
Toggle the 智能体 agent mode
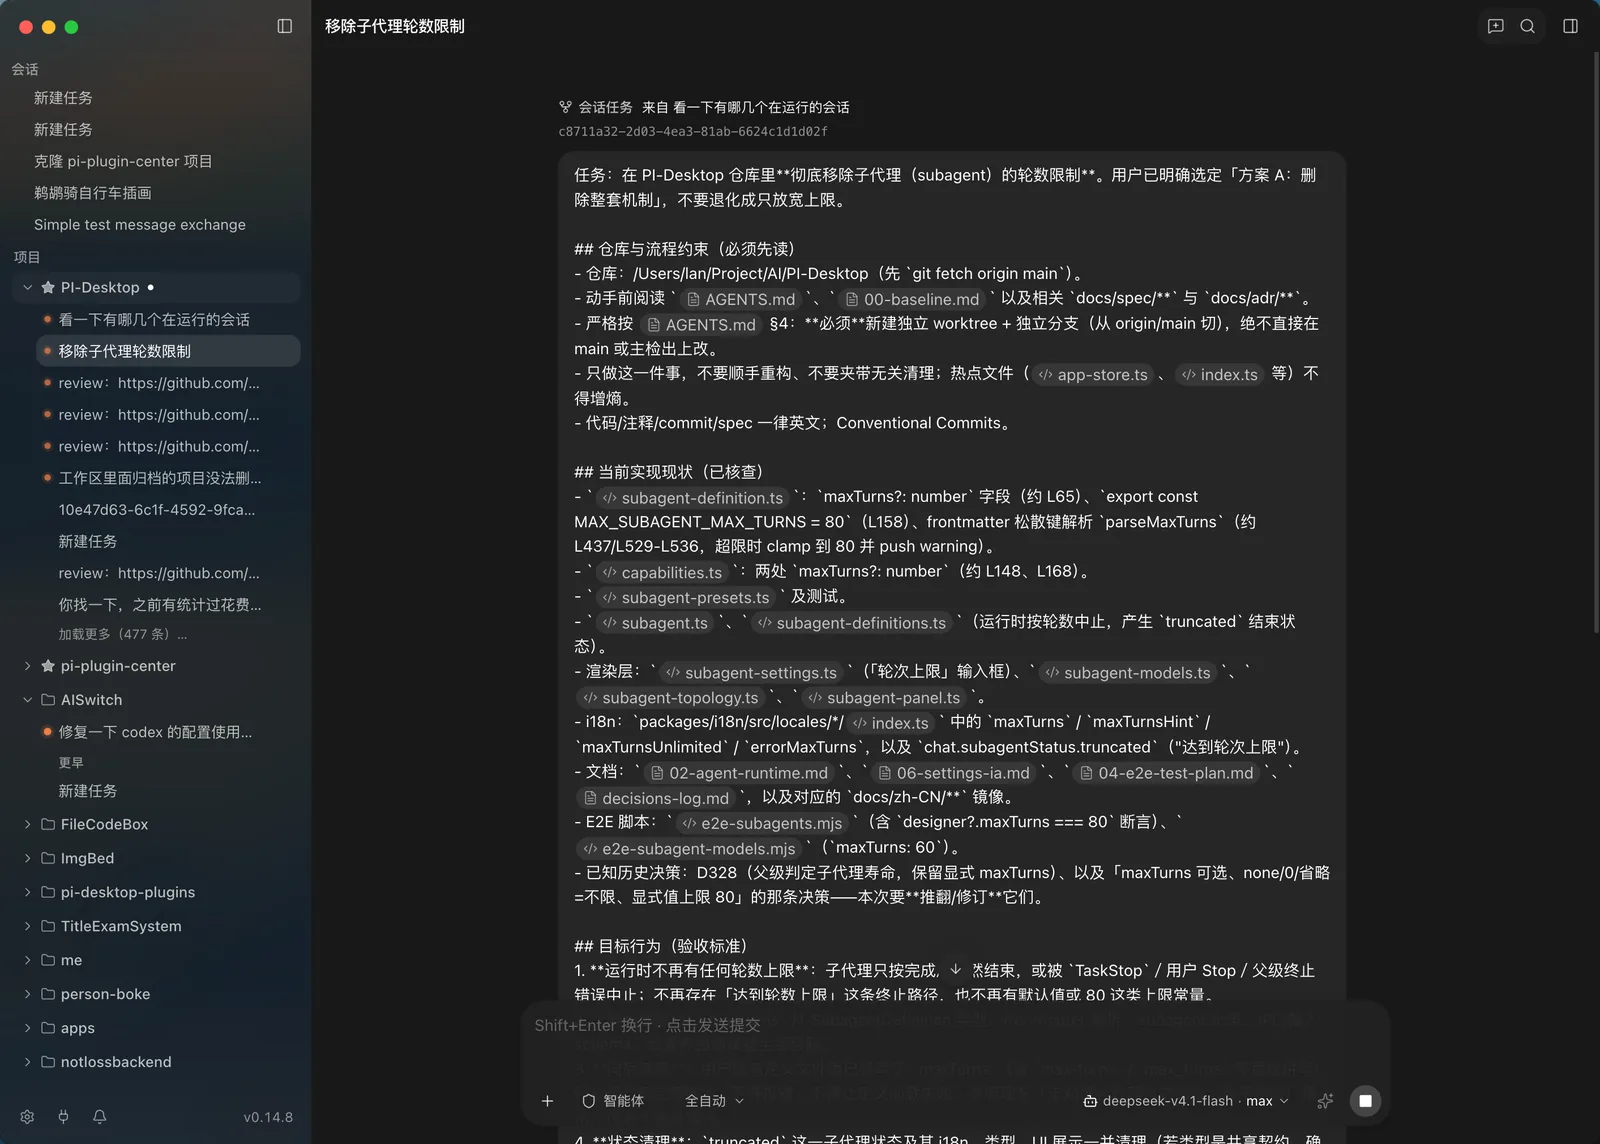[x=613, y=1101]
